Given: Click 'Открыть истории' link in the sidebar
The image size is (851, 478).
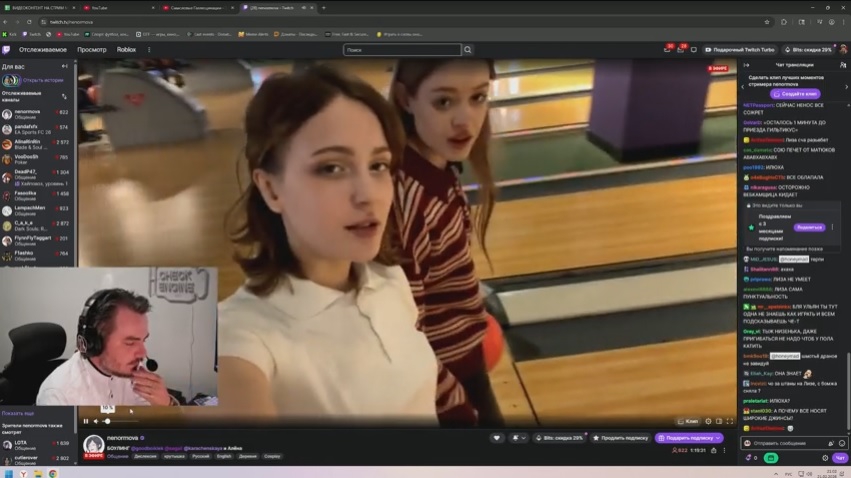Looking at the screenshot, I should click(43, 80).
